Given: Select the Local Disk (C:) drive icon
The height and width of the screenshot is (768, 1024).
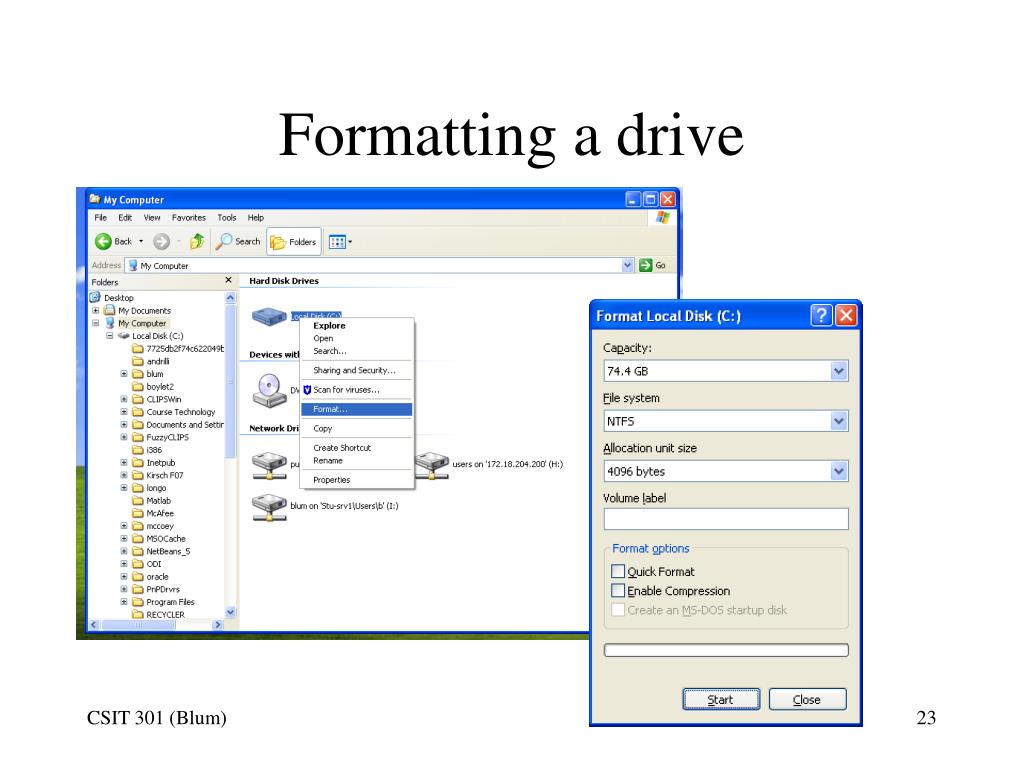Looking at the screenshot, I should tap(270, 317).
